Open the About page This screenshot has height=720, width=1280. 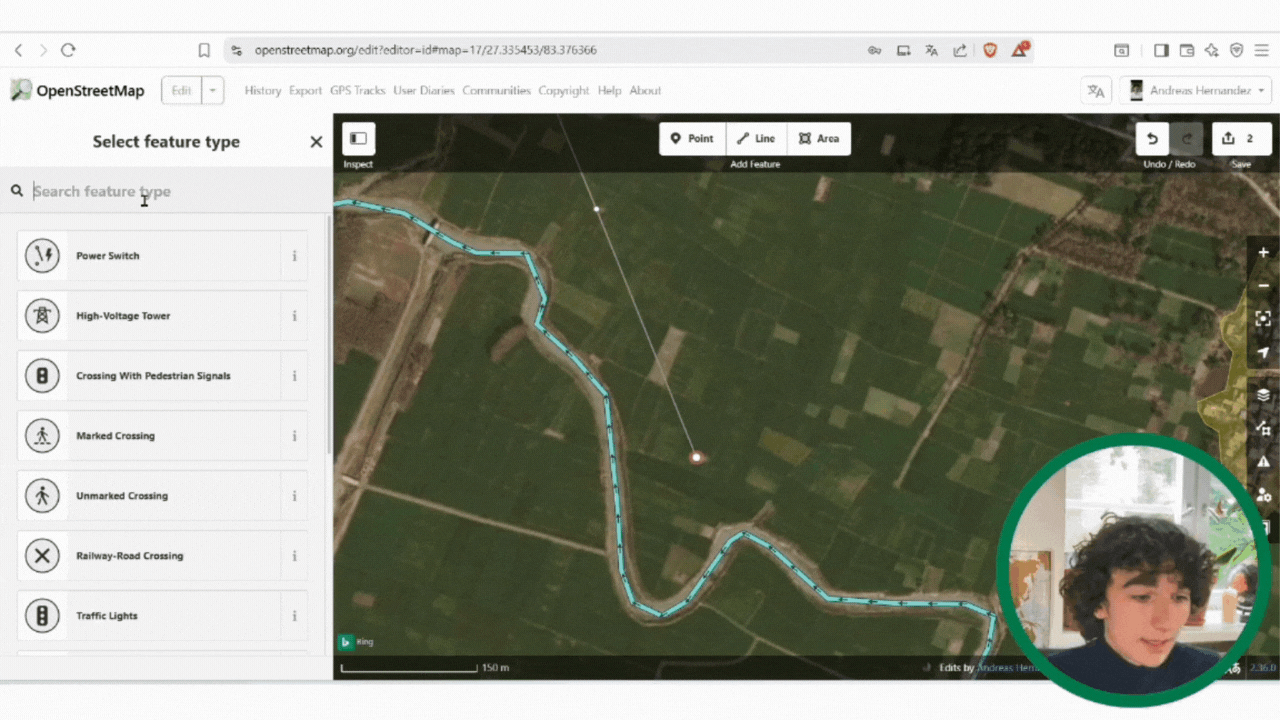click(645, 90)
